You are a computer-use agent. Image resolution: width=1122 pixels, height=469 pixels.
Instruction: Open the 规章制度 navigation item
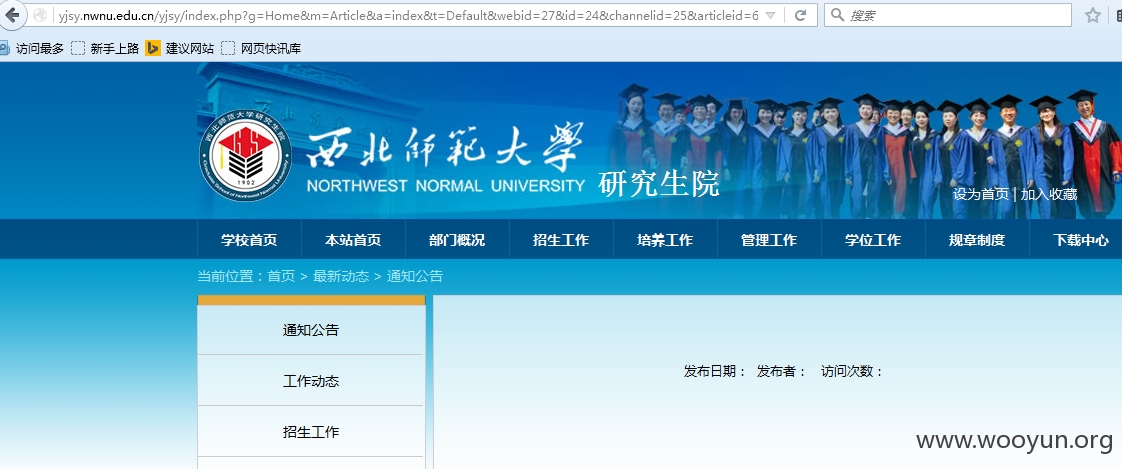pos(977,240)
